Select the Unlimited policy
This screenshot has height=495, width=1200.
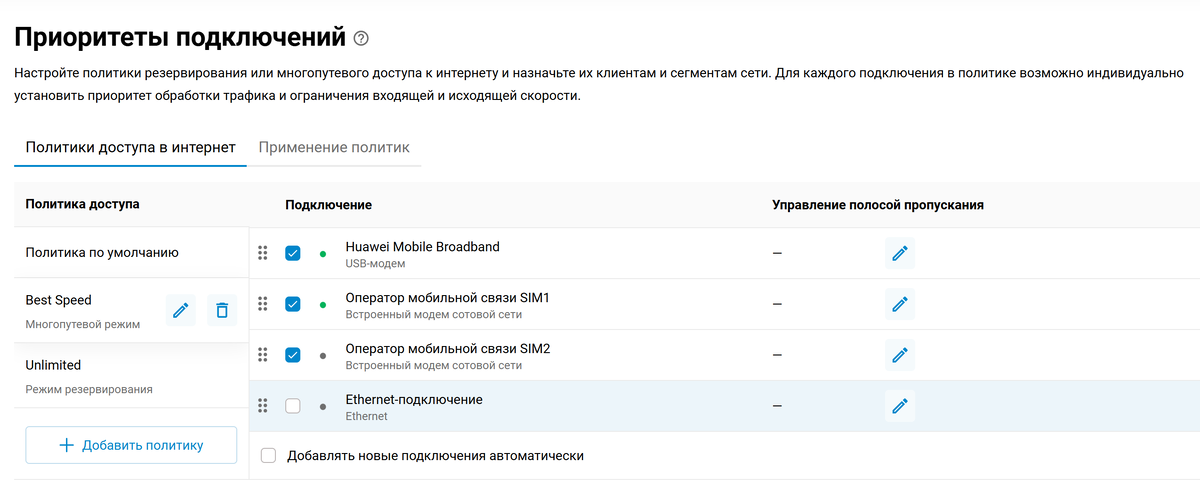tap(131, 376)
